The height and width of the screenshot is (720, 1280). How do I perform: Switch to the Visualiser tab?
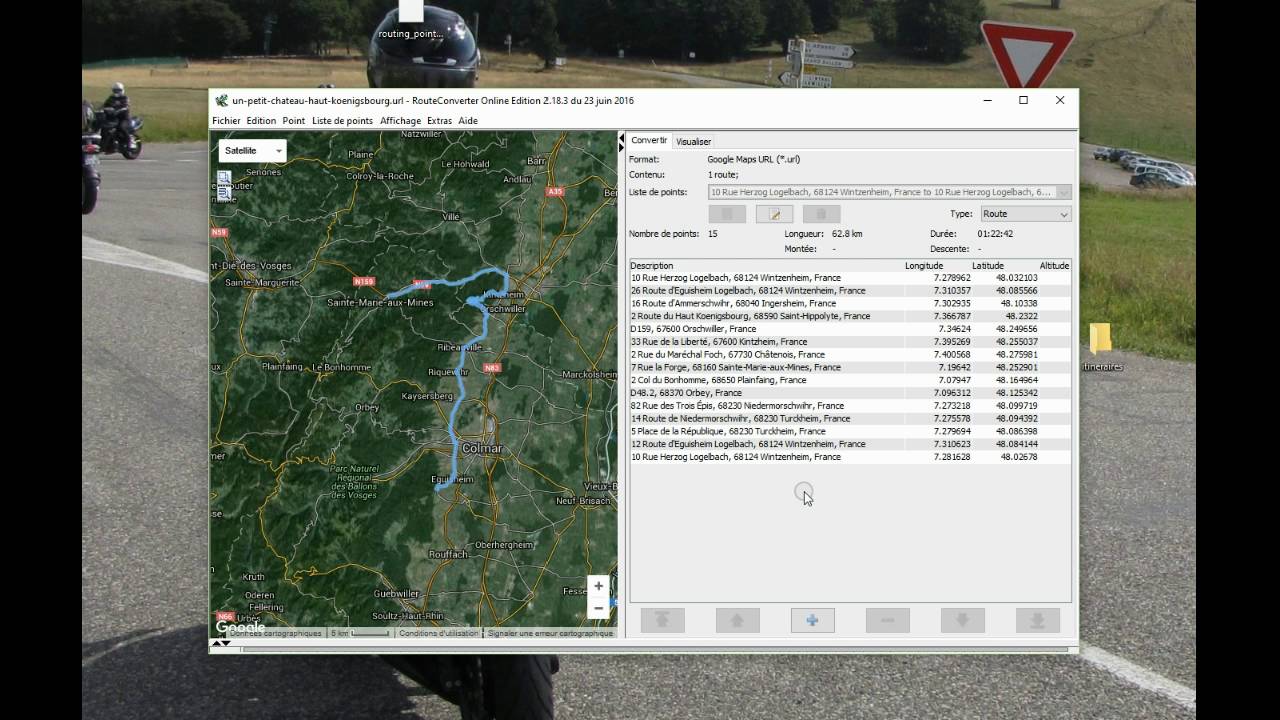693,142
